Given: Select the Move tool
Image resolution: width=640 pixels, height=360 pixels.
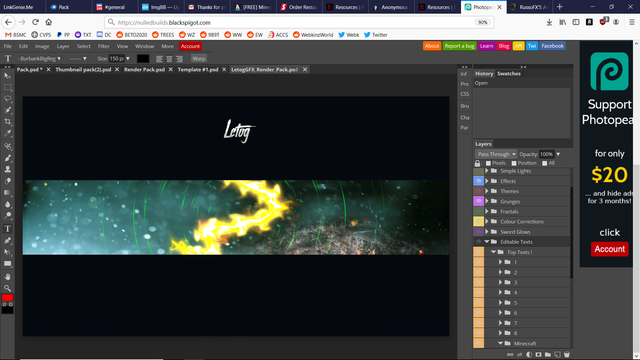Looking at the screenshot, I should coord(7,76).
